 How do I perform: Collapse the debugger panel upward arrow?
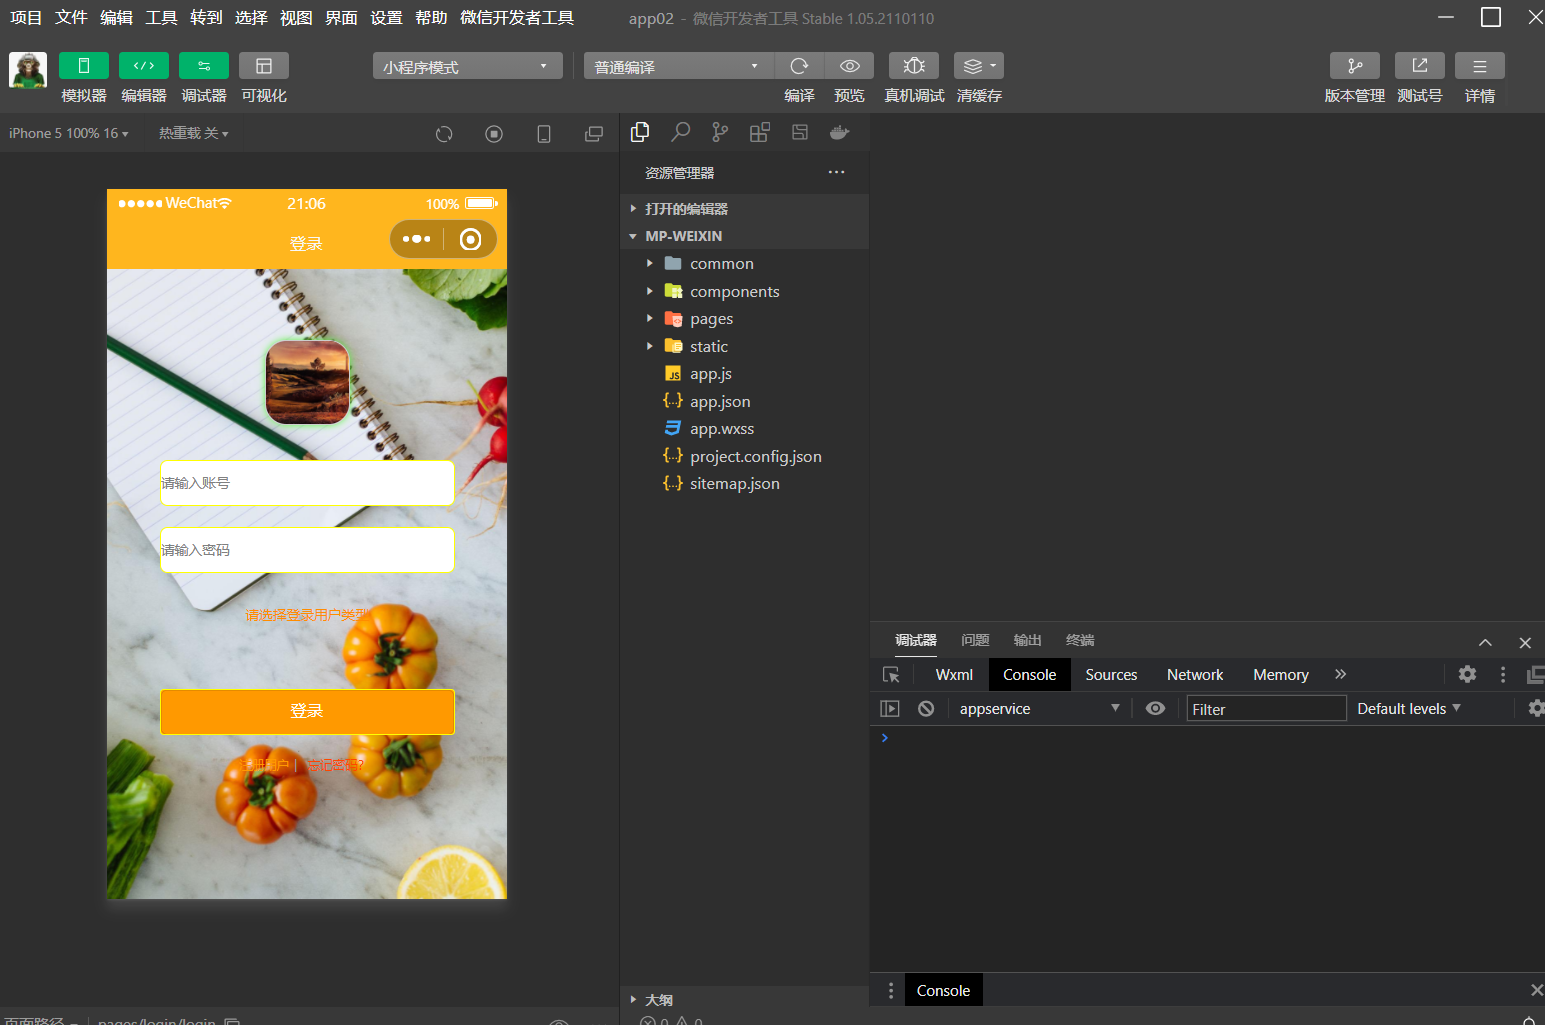(x=1485, y=643)
